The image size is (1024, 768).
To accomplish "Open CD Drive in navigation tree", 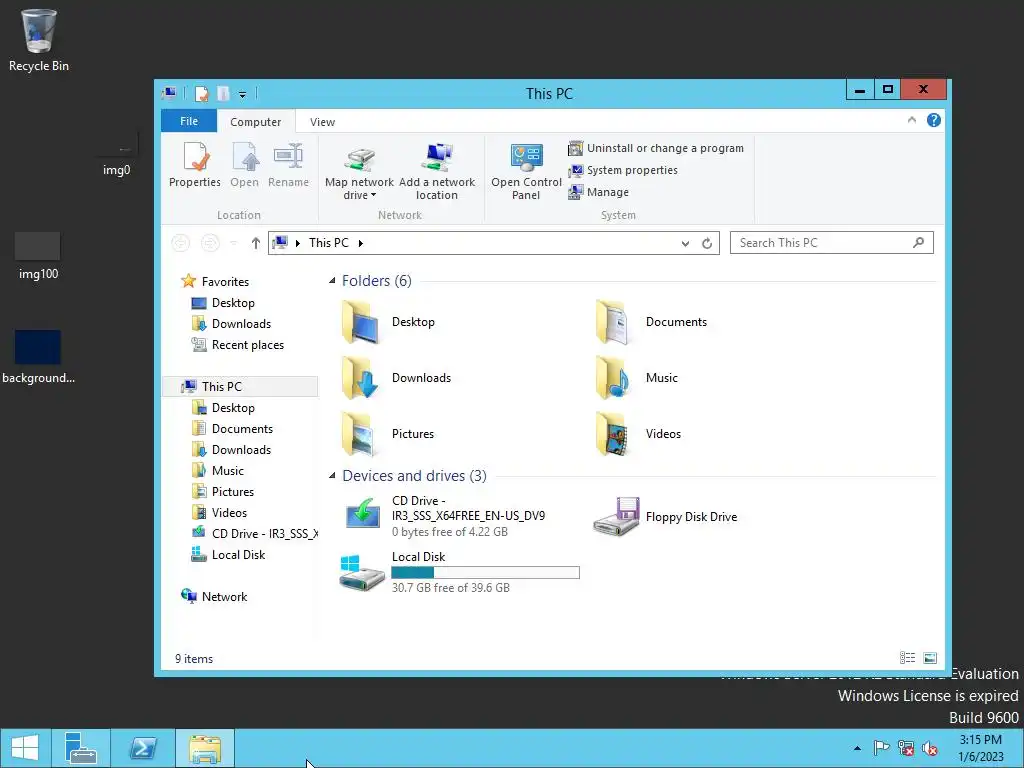I will pos(255,534).
